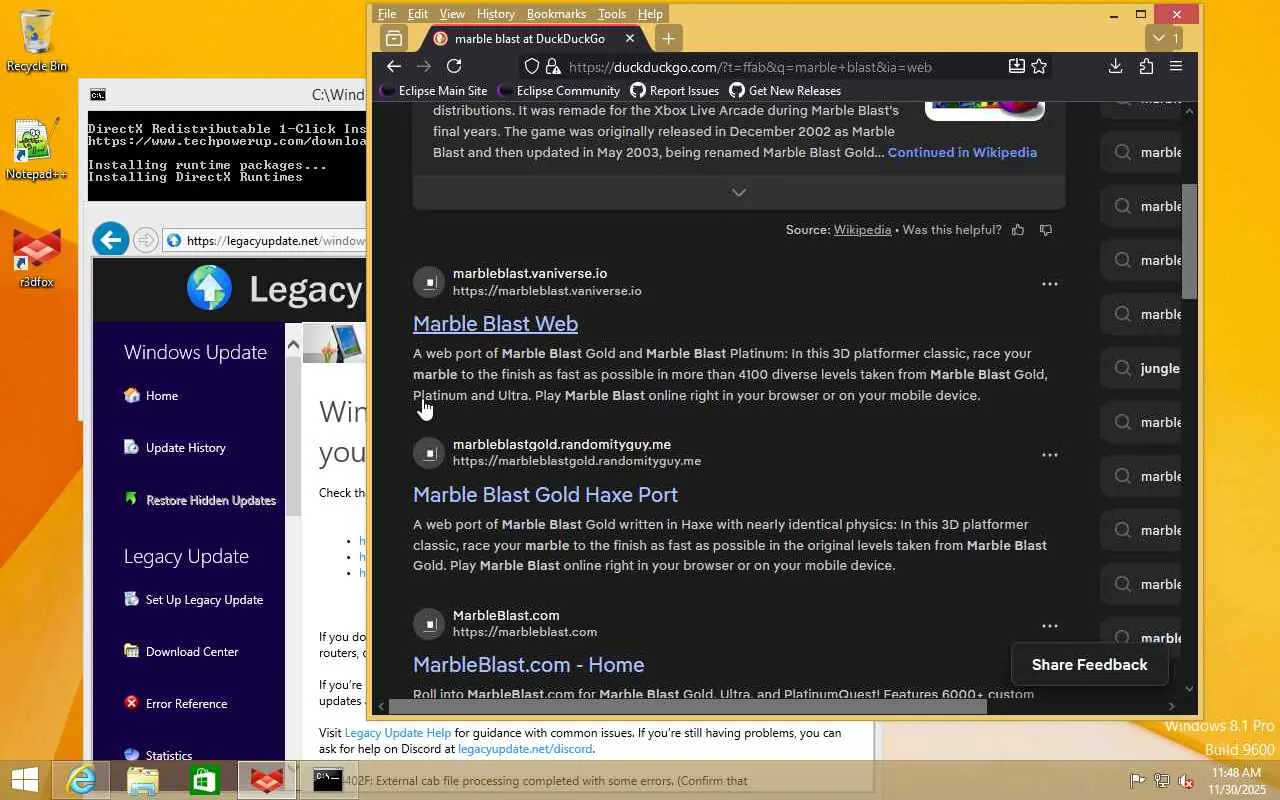Open the Tools menu
The height and width of the screenshot is (800, 1280).
pos(612,14)
